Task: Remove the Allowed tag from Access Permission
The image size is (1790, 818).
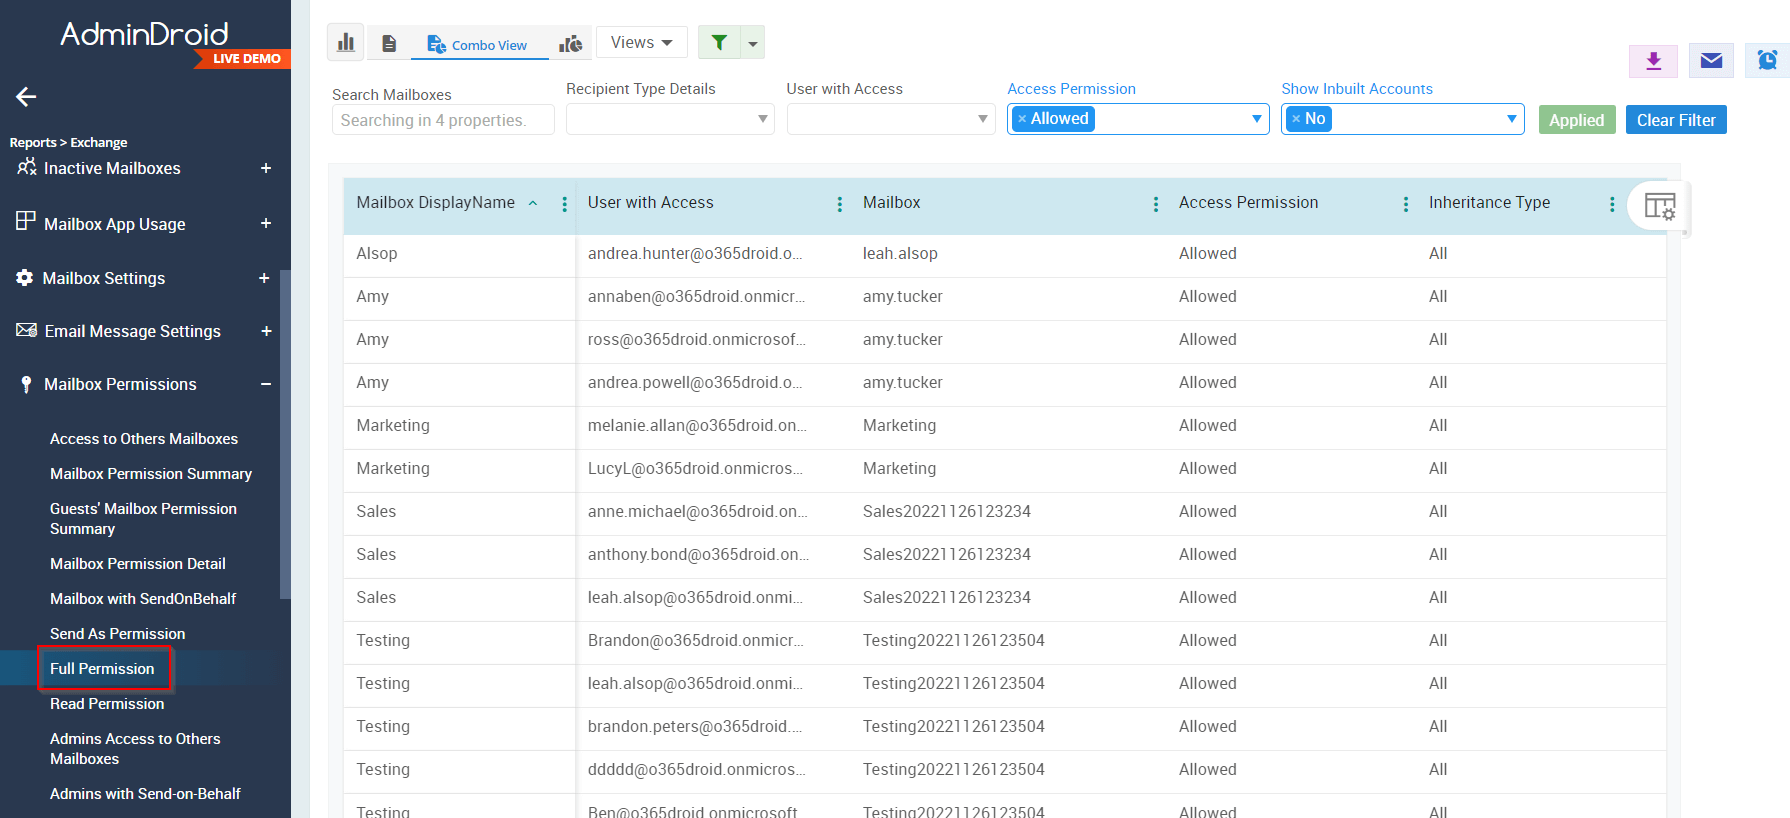Action: tap(1022, 119)
